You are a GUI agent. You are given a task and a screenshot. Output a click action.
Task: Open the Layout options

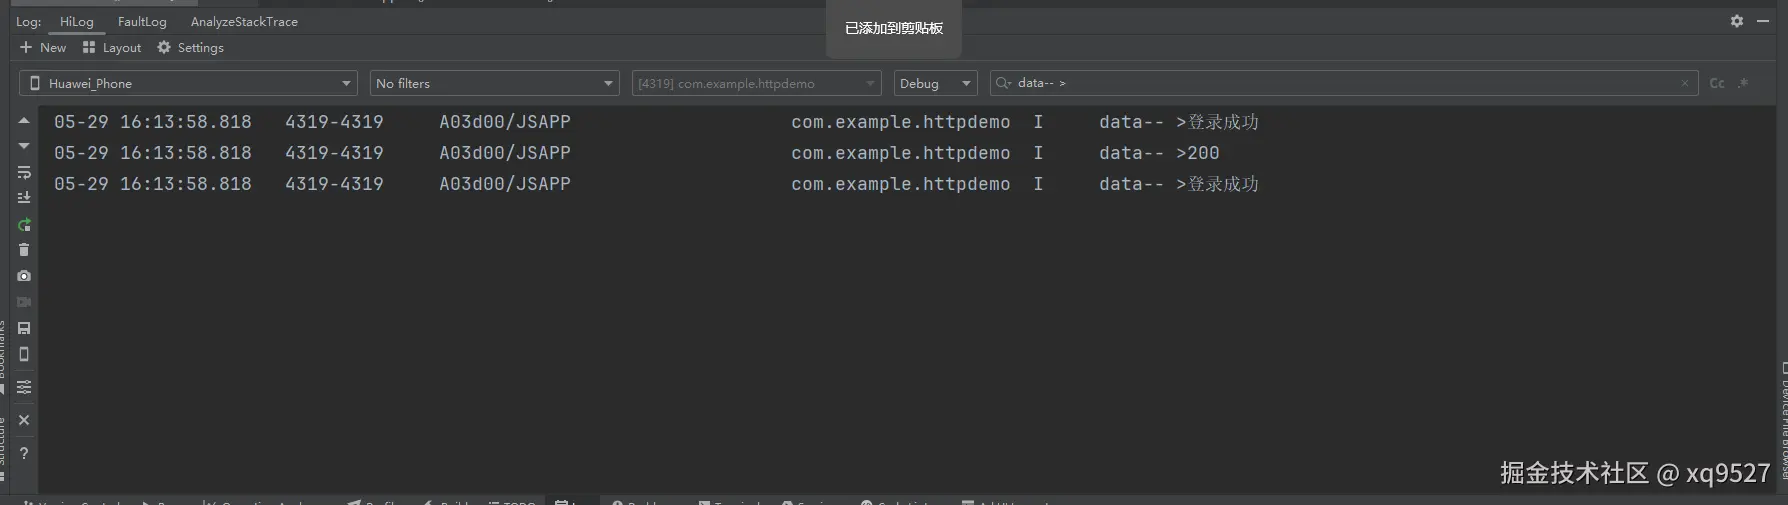(x=112, y=47)
